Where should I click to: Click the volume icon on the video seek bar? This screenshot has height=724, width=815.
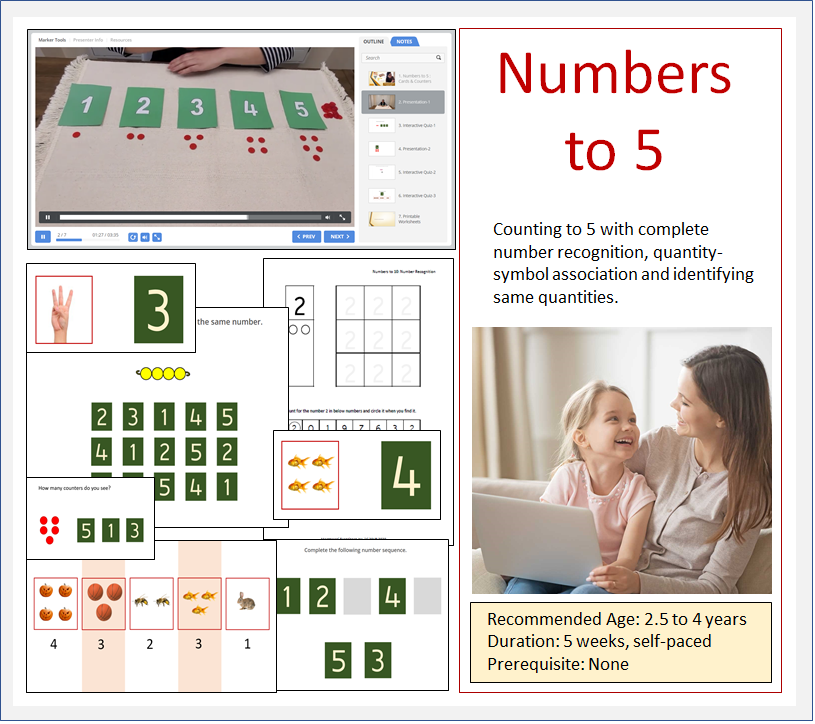(328, 216)
